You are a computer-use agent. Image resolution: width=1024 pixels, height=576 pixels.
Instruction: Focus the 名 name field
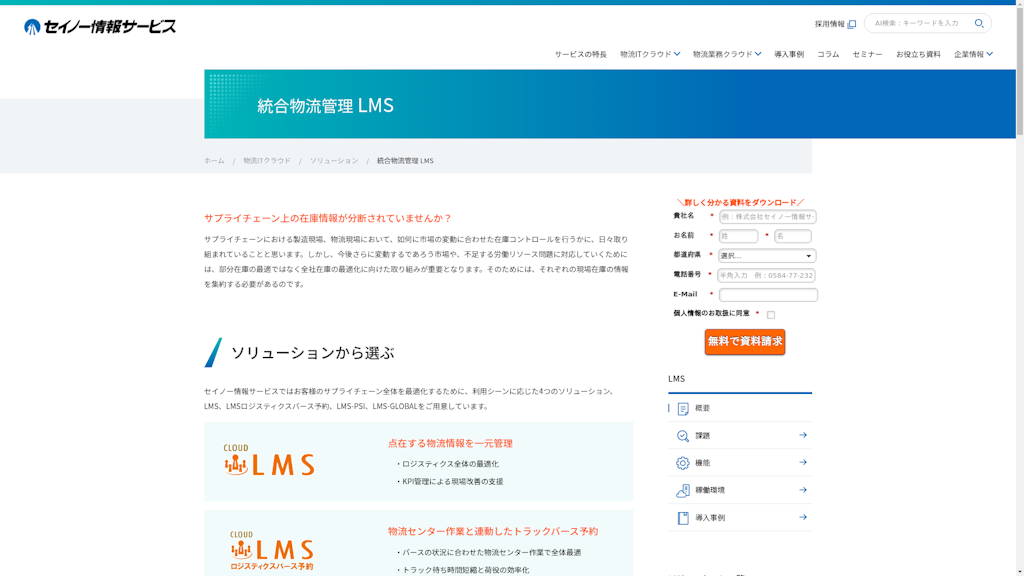point(793,236)
